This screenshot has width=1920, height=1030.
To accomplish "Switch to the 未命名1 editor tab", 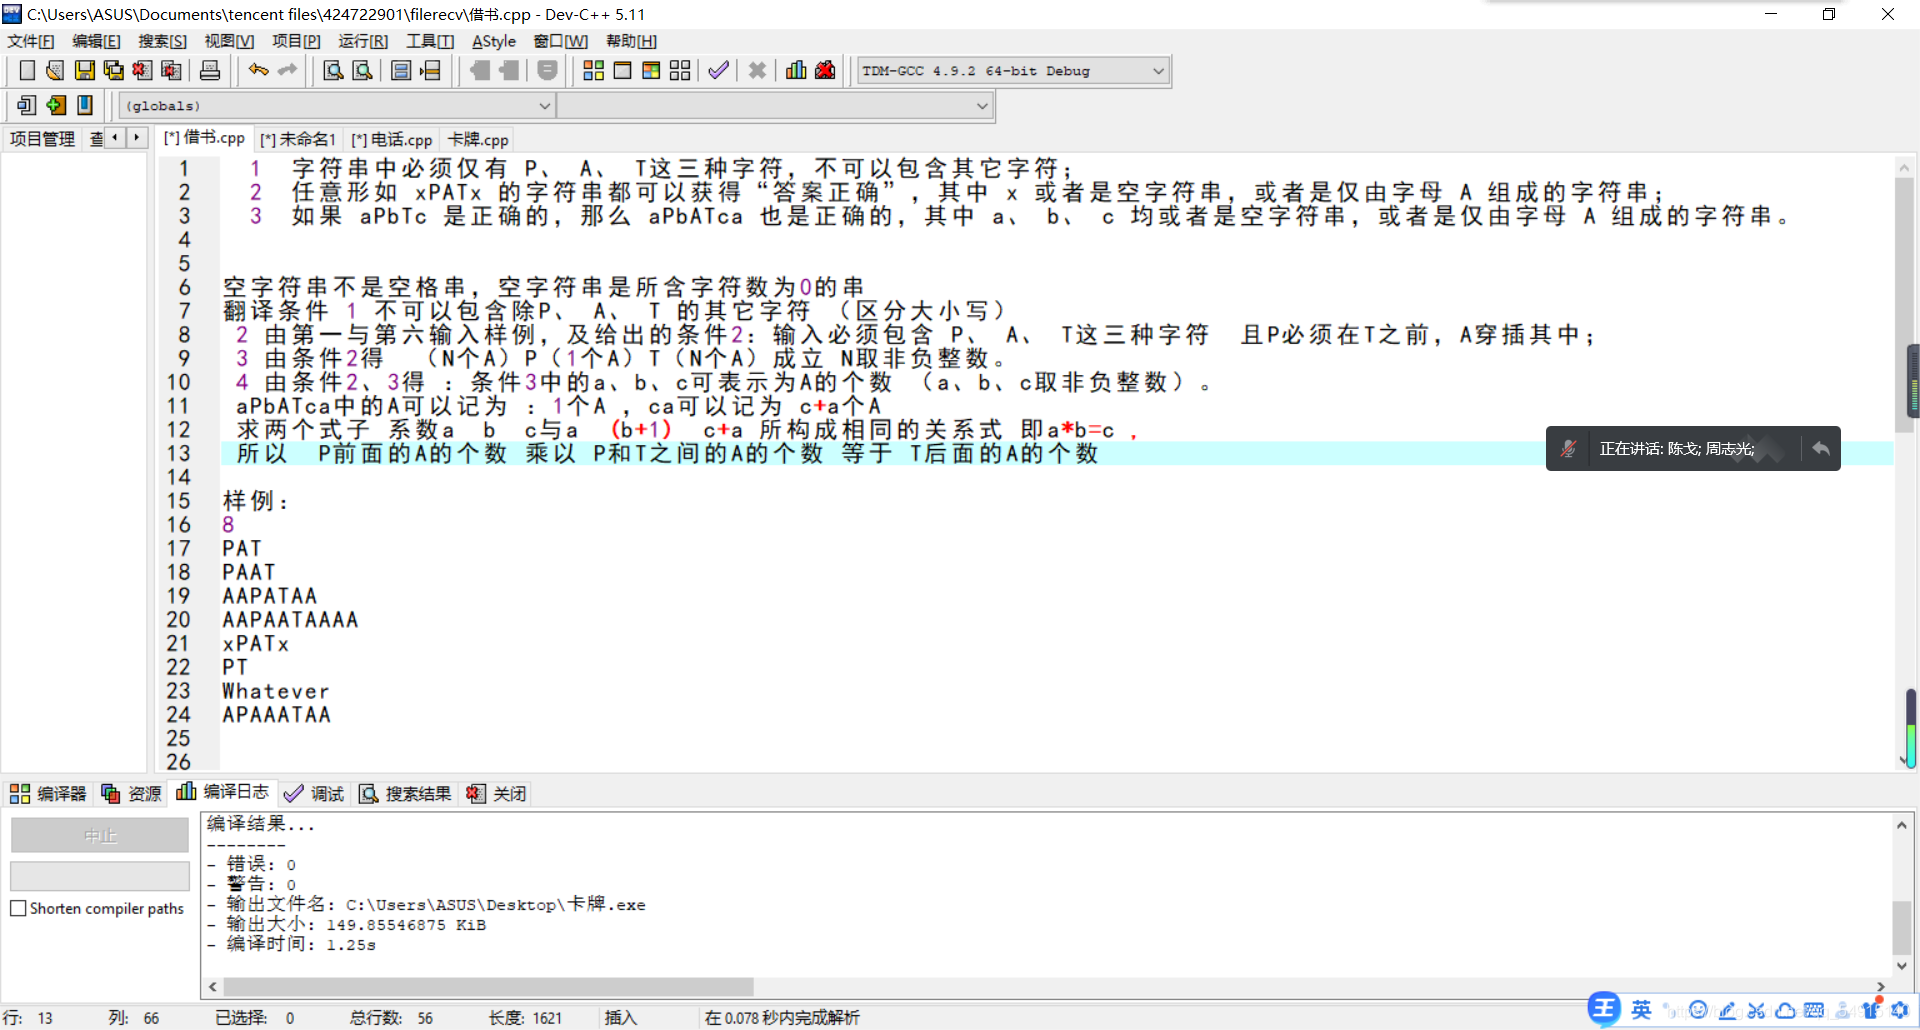I will (x=298, y=139).
